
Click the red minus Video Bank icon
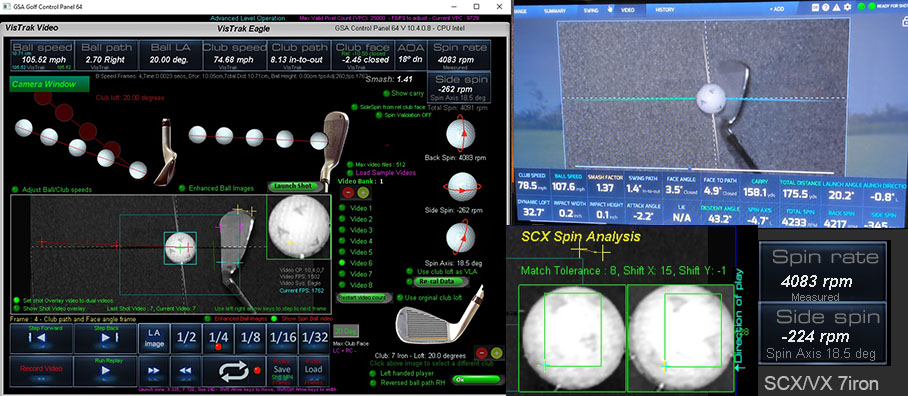(348, 192)
